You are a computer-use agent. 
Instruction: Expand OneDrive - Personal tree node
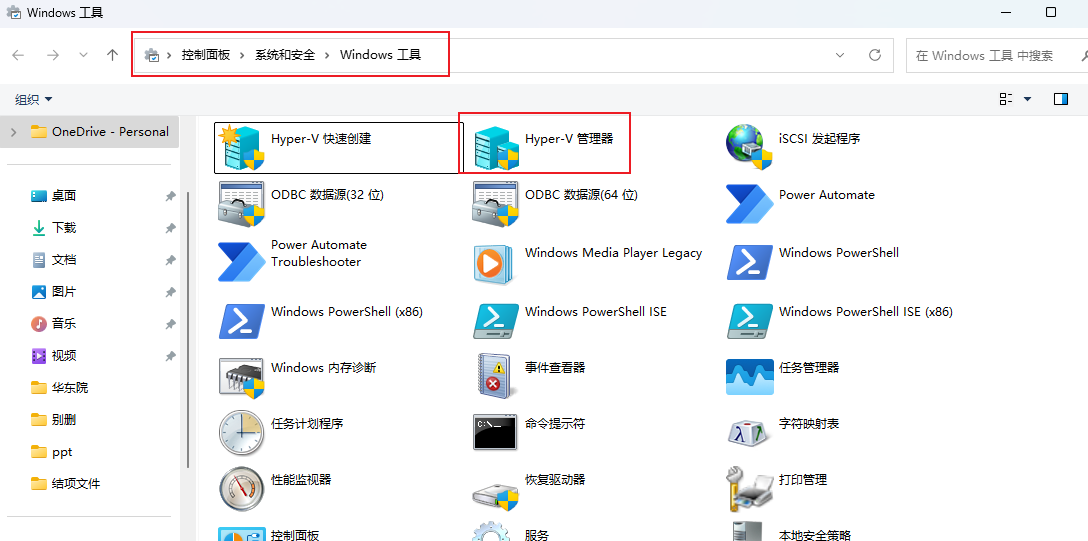[14, 132]
